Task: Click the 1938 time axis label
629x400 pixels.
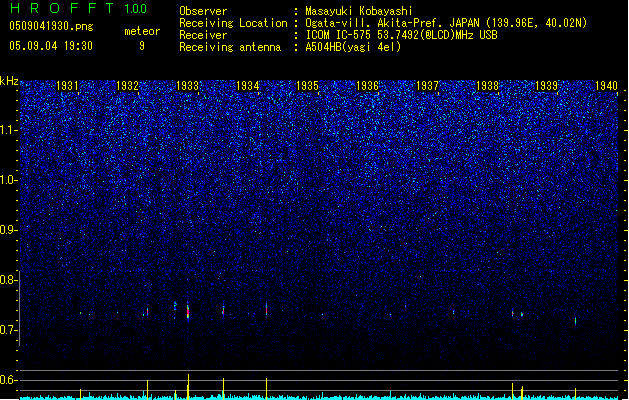Action: point(487,85)
